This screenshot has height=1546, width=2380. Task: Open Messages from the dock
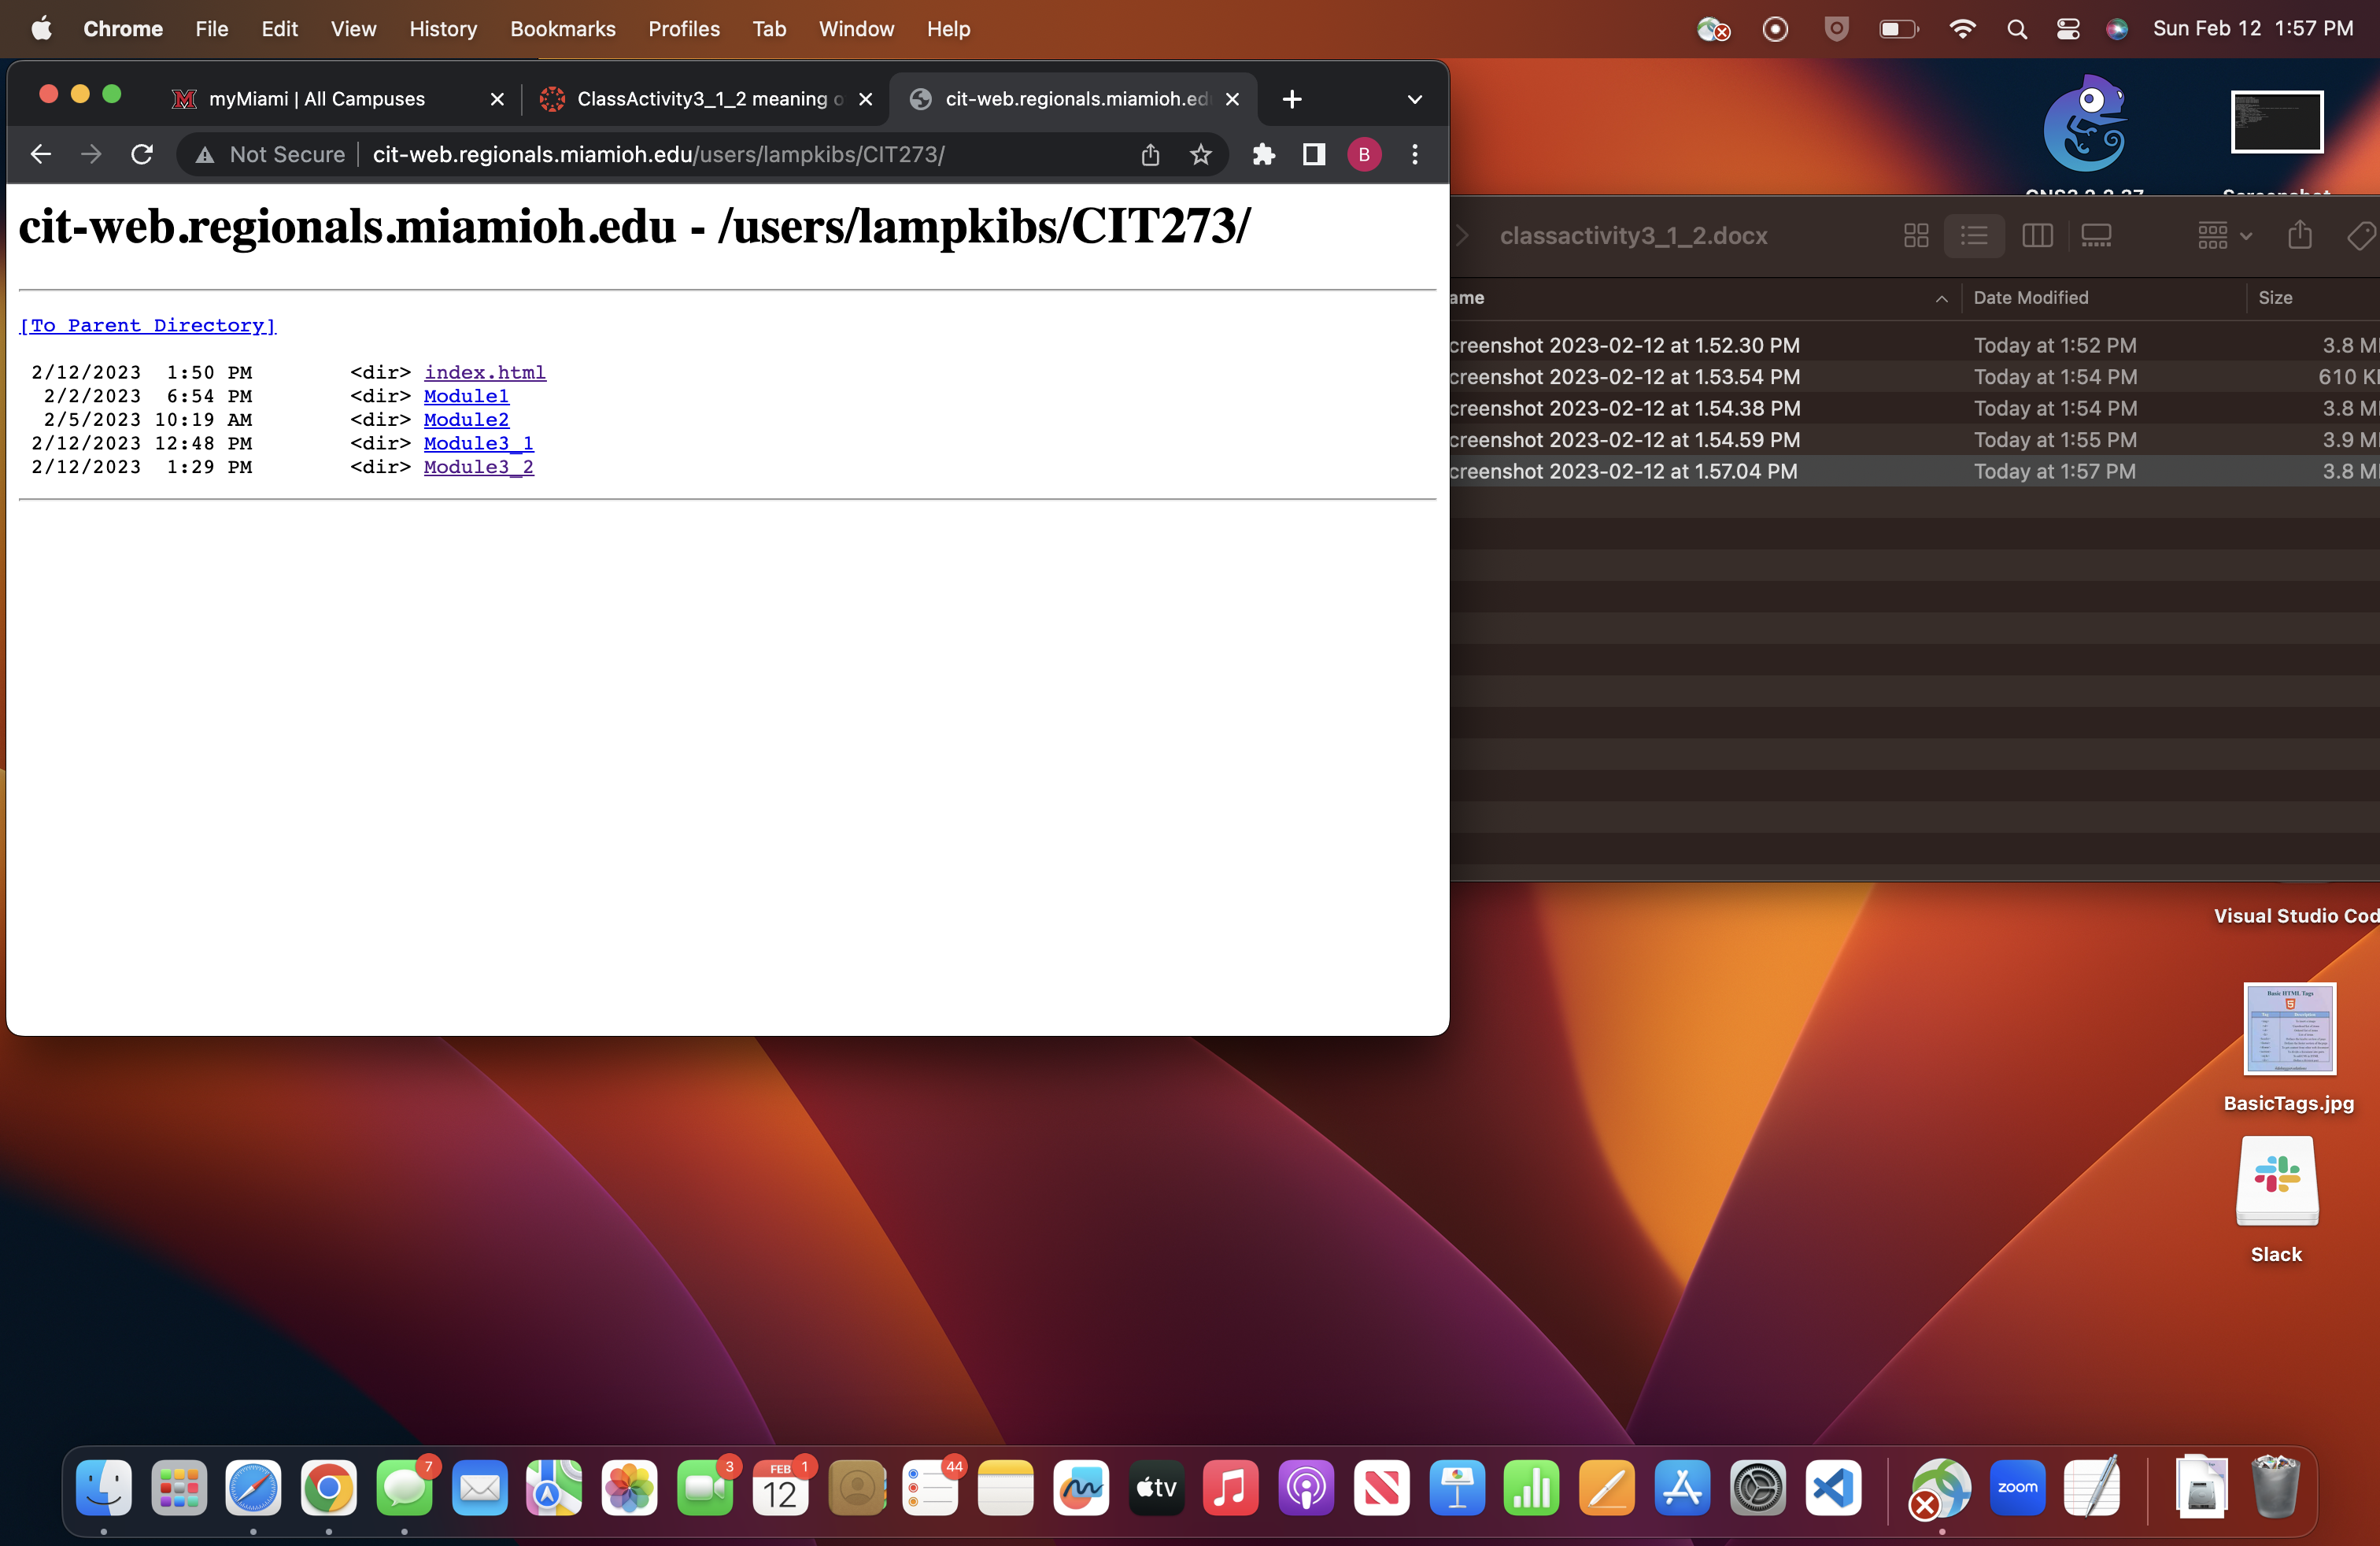tap(404, 1487)
